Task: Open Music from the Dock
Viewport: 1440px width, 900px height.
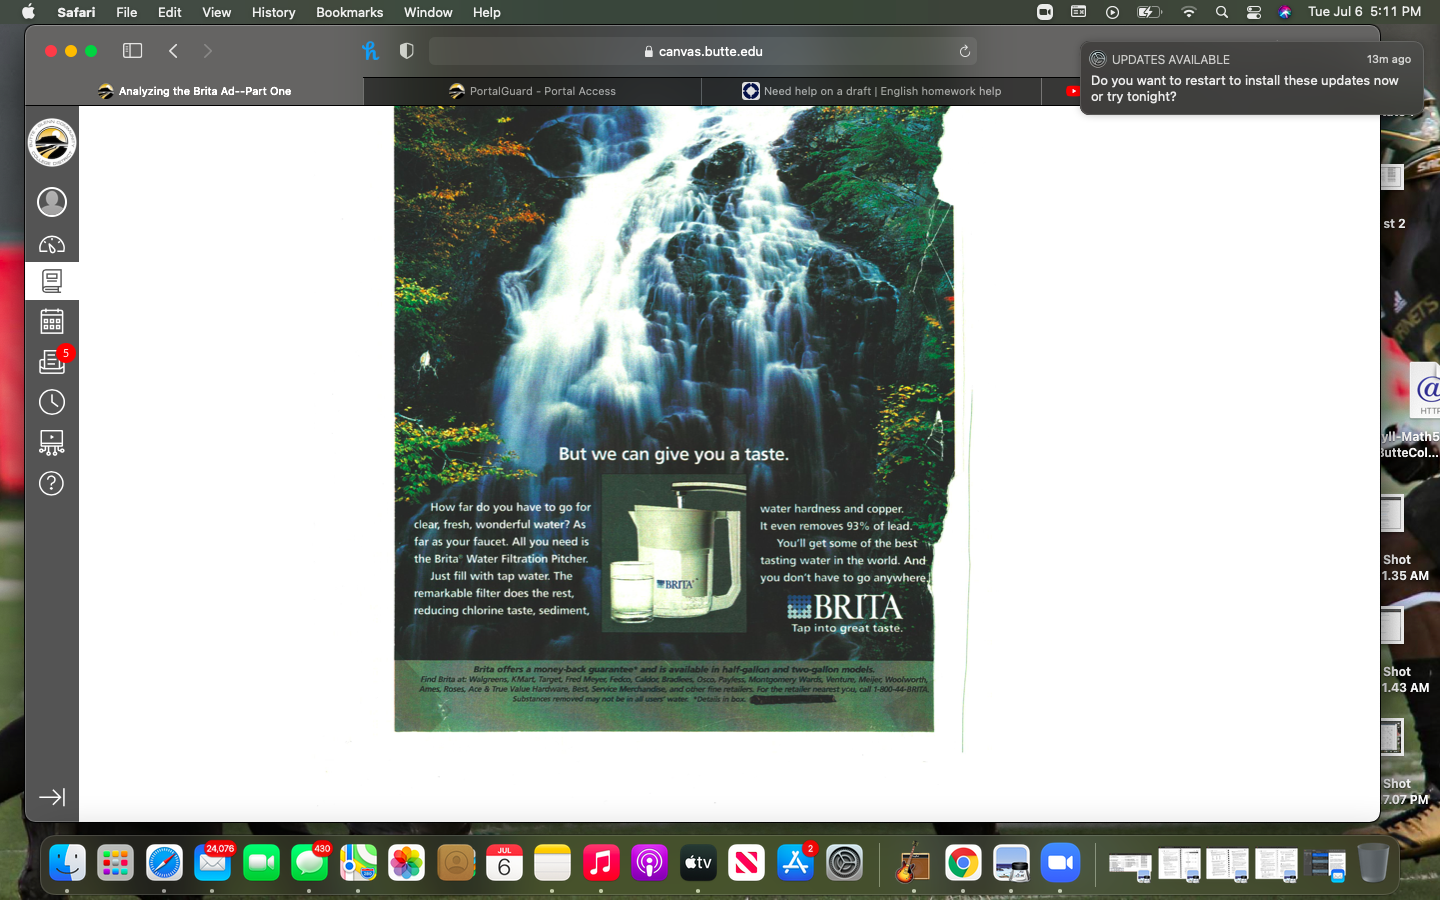Action: point(601,862)
